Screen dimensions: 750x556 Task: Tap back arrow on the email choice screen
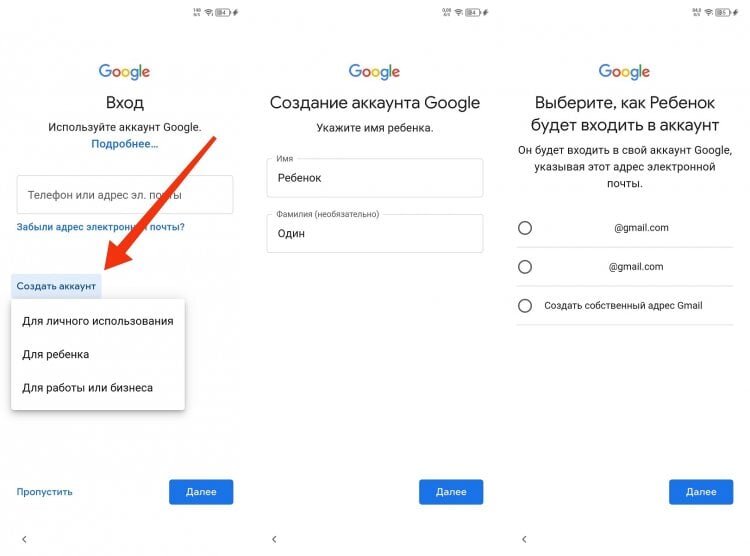(524, 539)
